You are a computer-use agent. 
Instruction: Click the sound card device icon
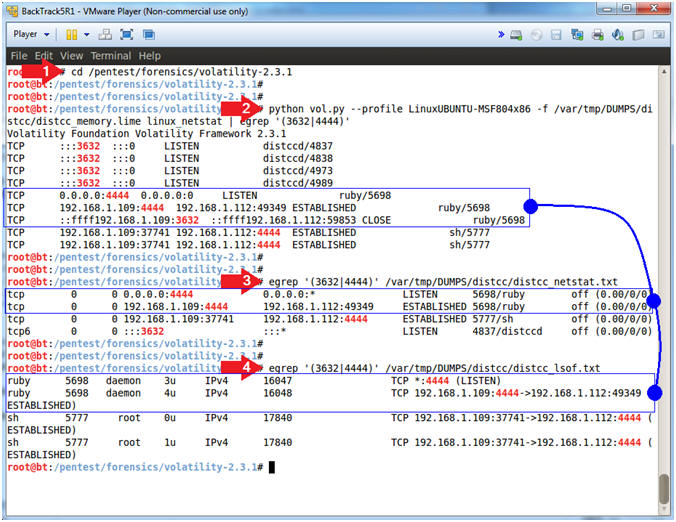tap(617, 35)
